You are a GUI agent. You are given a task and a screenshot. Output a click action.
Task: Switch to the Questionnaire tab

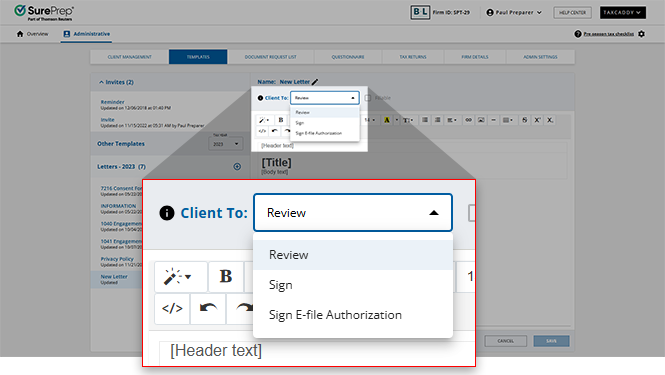348,57
